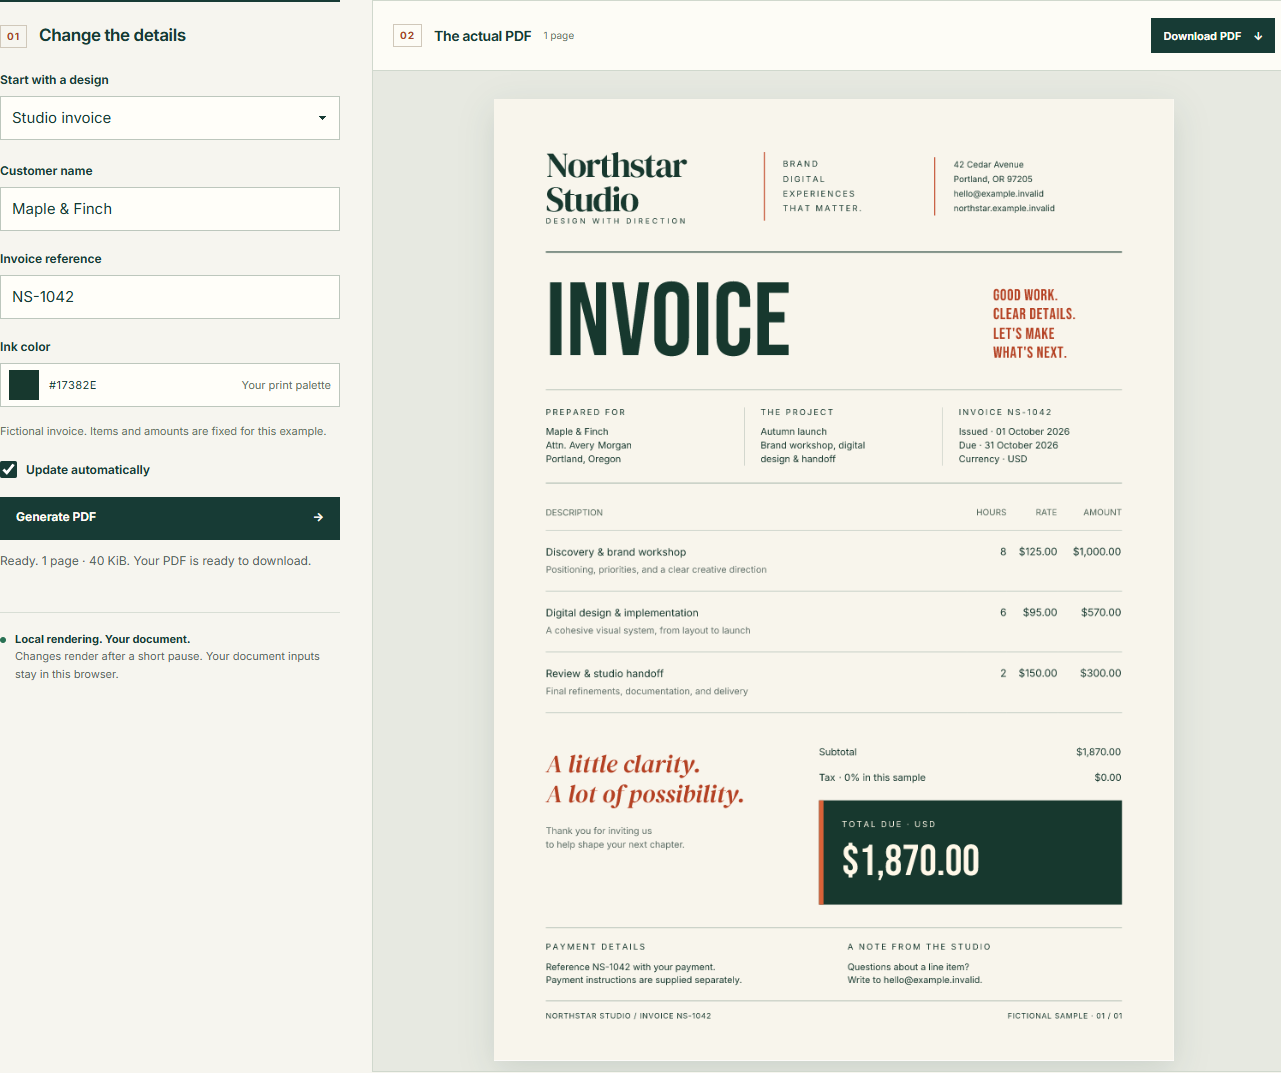The height and width of the screenshot is (1073, 1281).
Task: Click the Local rendering green status dot
Action: [3, 640]
